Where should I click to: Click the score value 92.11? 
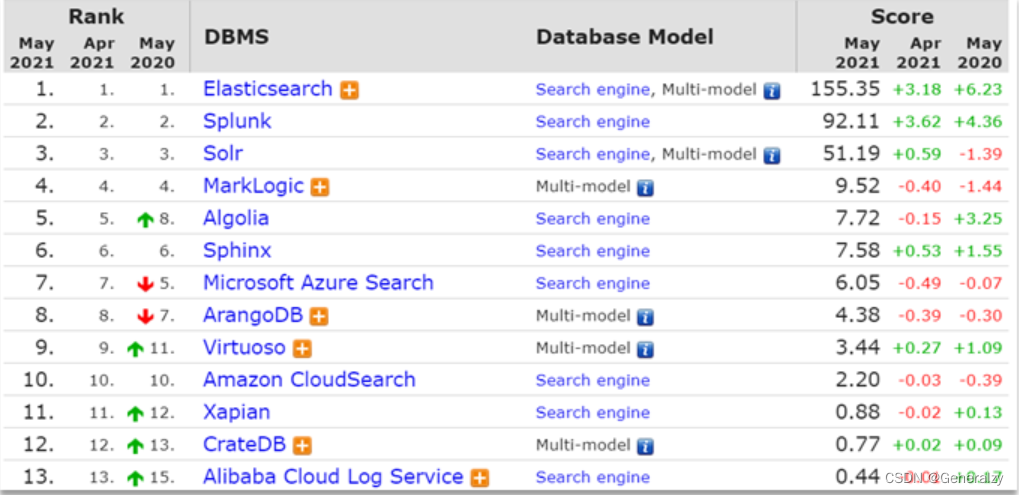pyautogui.click(x=851, y=121)
